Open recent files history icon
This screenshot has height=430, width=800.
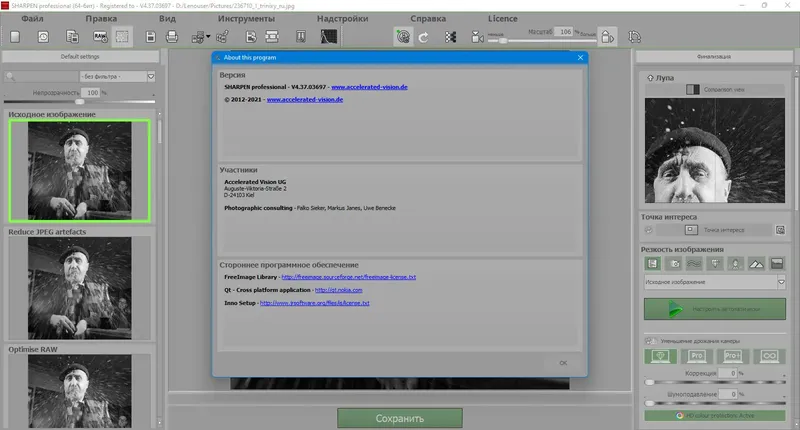(x=43, y=37)
